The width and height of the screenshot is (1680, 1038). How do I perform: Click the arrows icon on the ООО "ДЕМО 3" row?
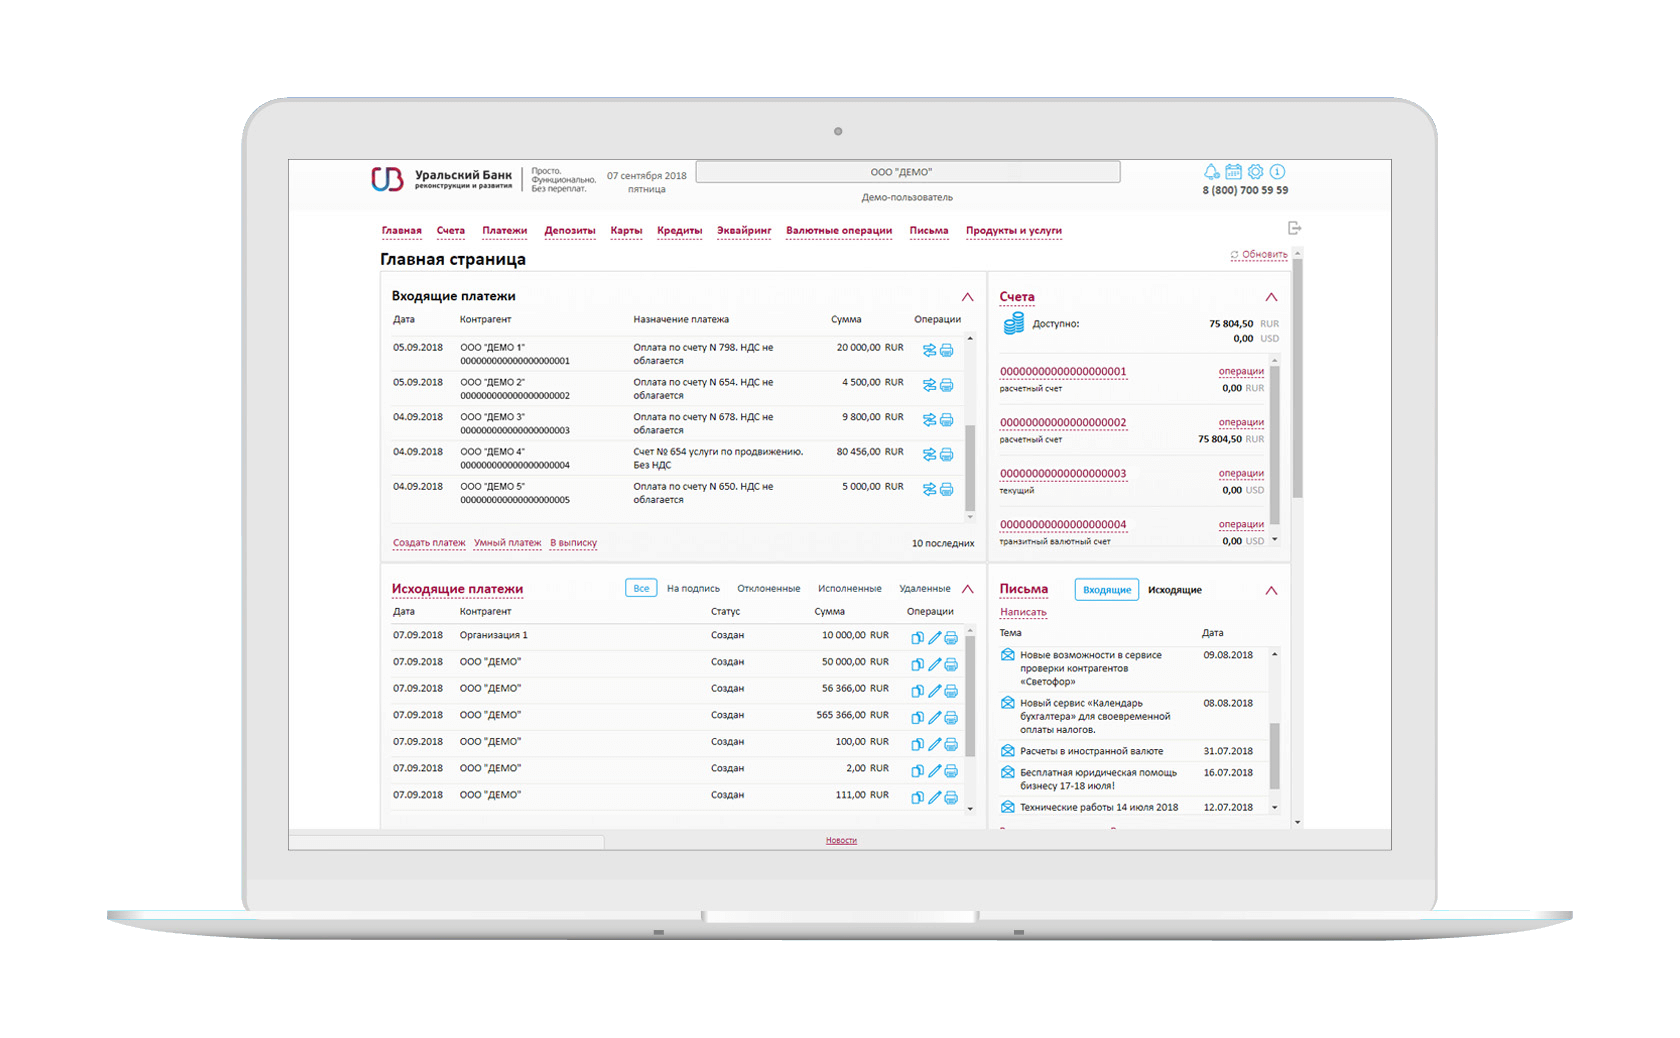(929, 420)
